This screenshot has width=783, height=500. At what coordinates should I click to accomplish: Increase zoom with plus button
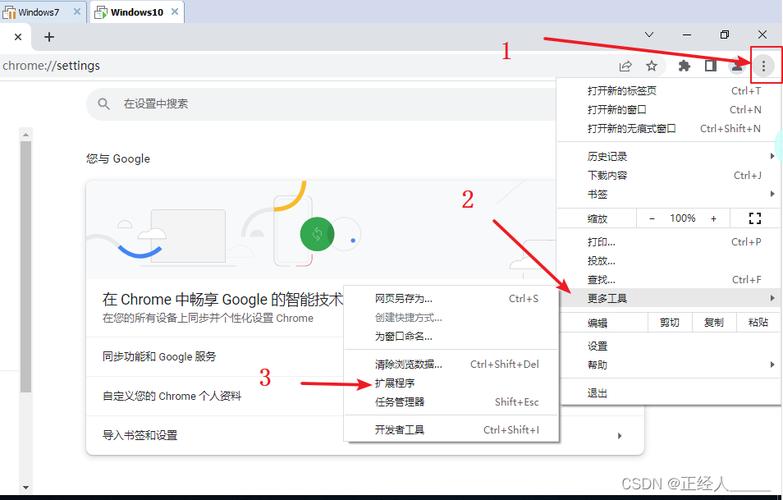click(714, 218)
